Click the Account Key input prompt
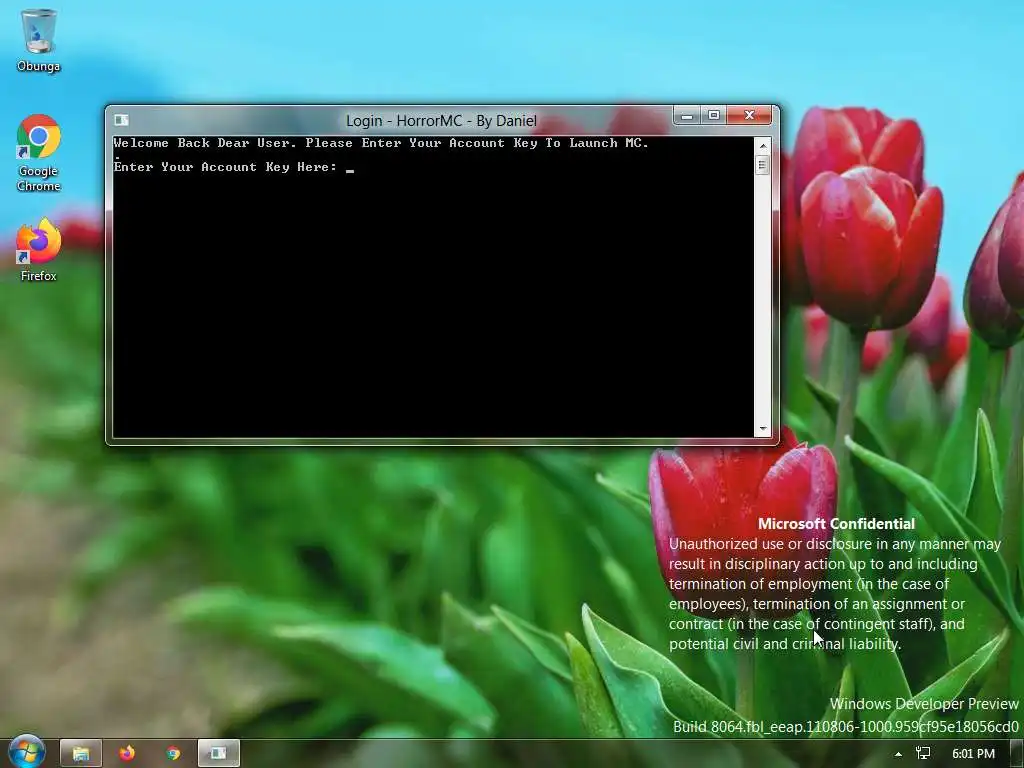 (x=234, y=167)
